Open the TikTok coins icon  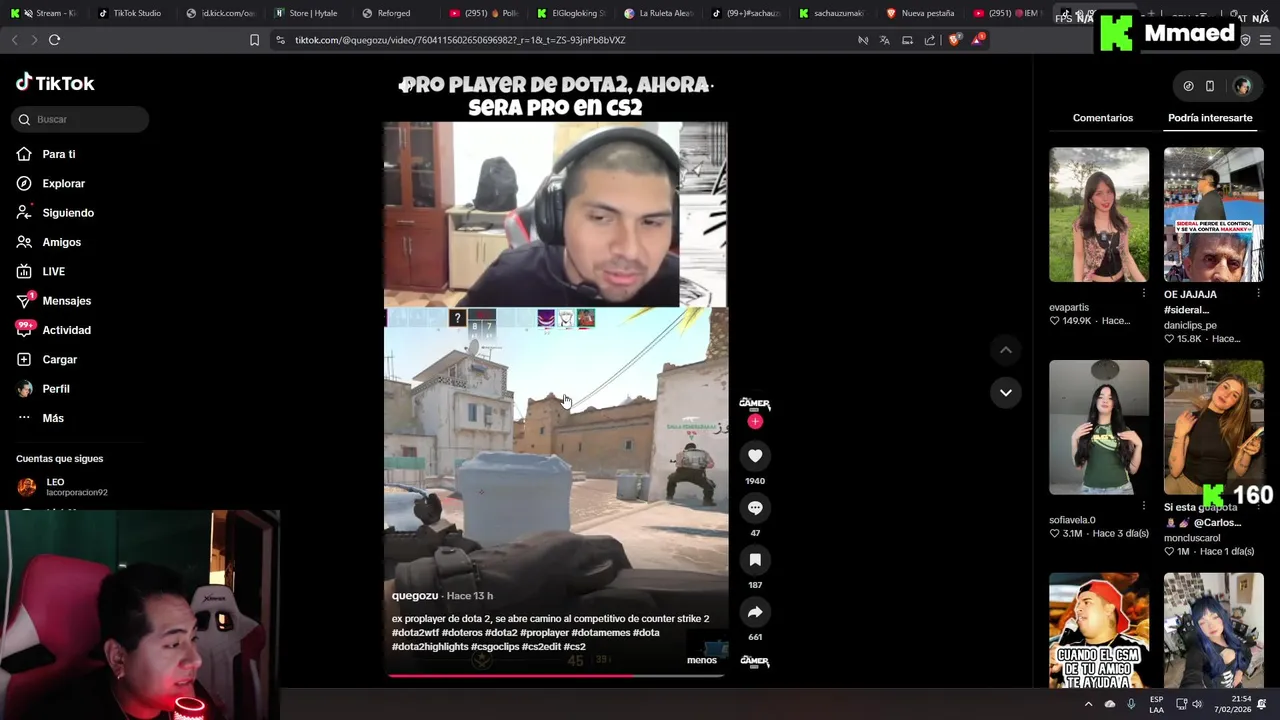[1188, 86]
